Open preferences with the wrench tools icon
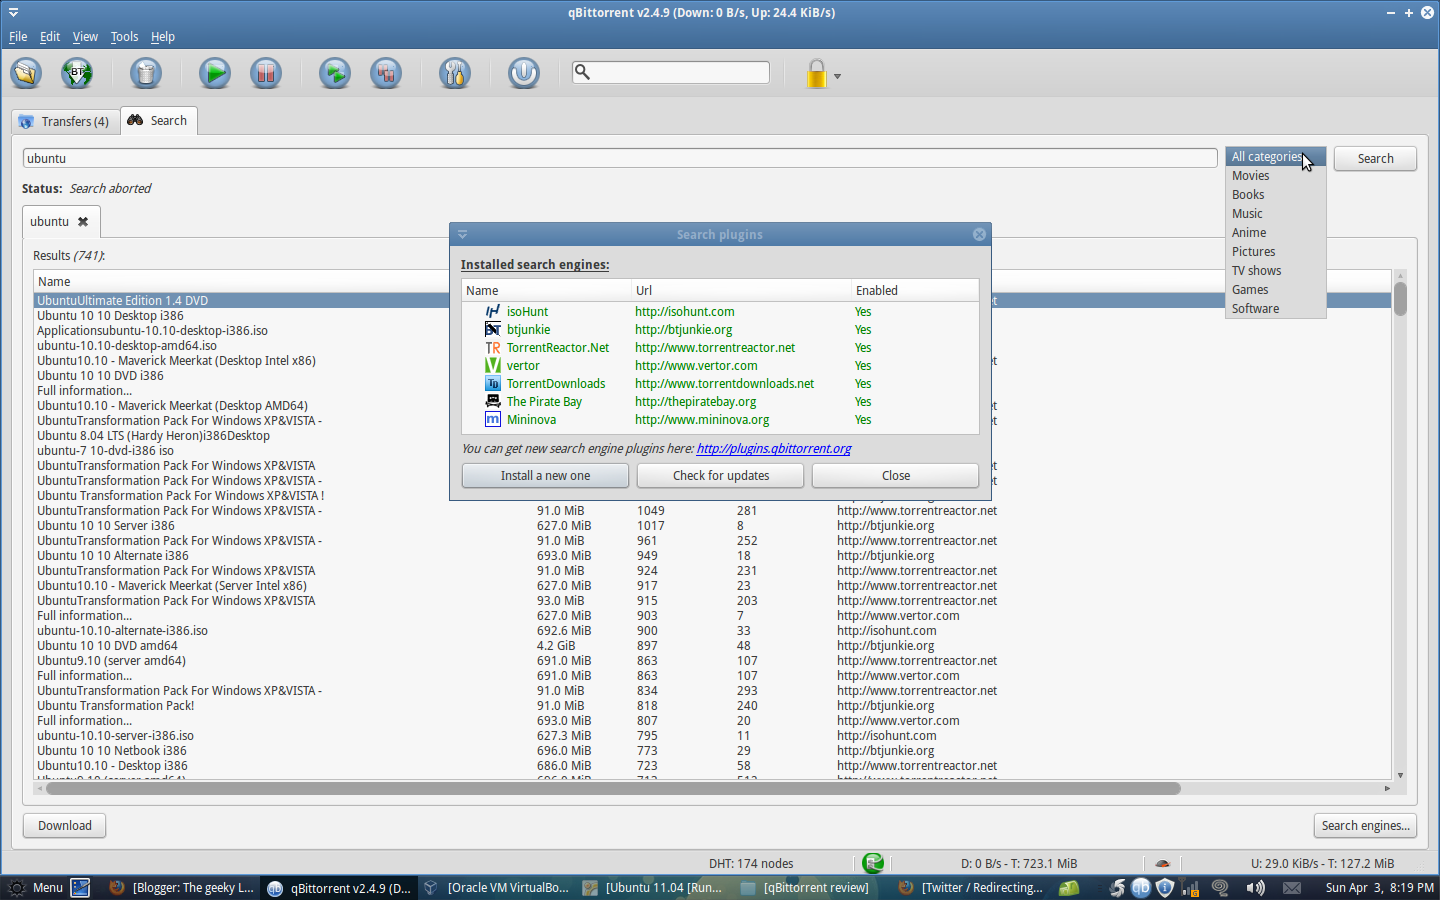The height and width of the screenshot is (900, 1440). pos(455,73)
